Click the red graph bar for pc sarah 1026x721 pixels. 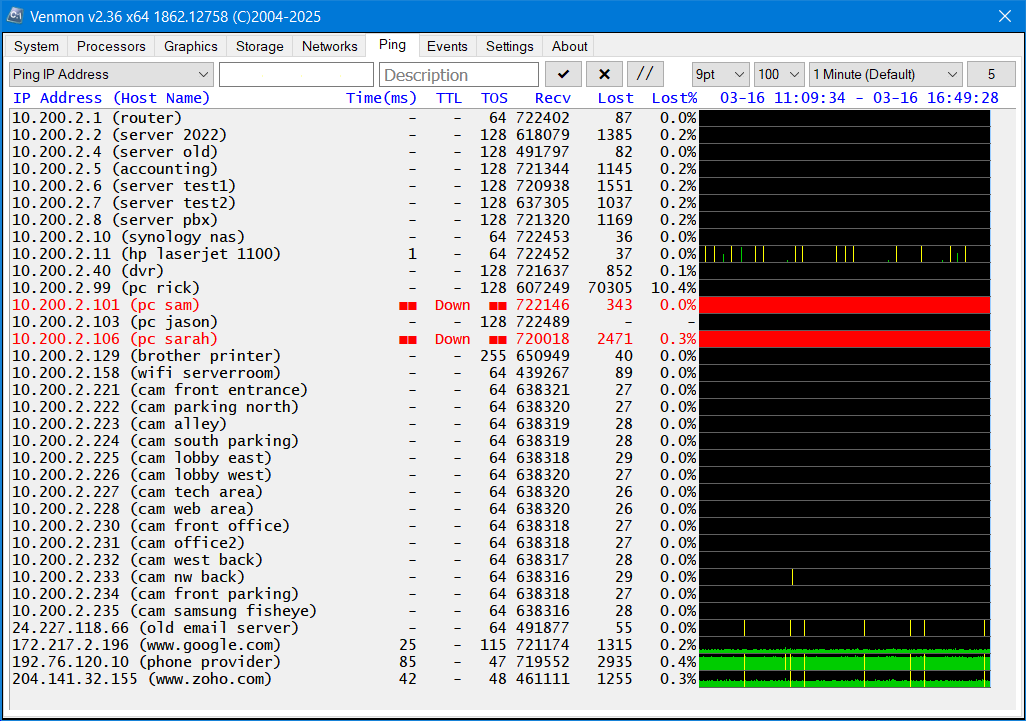click(845, 339)
